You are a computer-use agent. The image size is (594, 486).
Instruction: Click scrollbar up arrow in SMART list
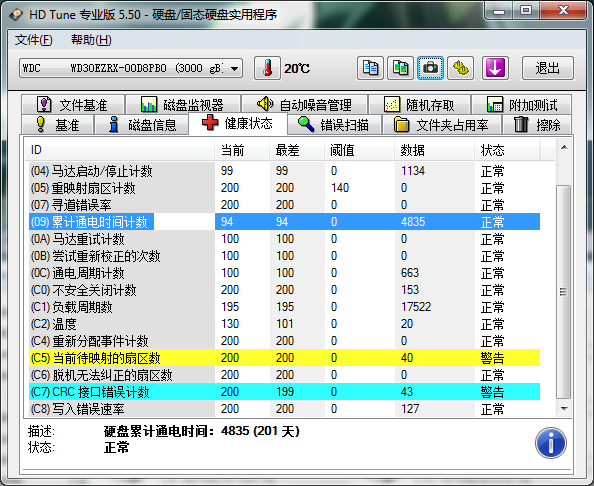coord(564,147)
